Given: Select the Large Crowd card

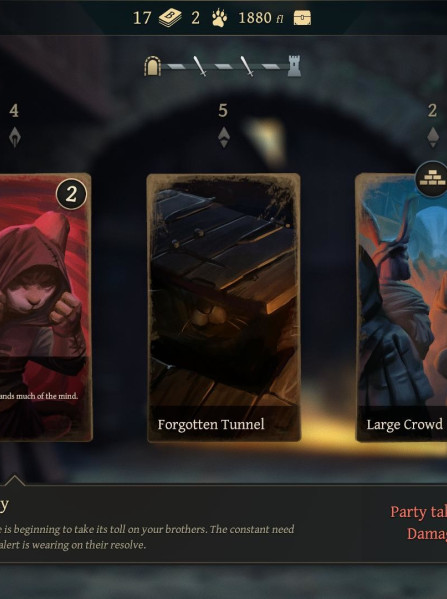Looking at the screenshot, I should click(x=401, y=308).
